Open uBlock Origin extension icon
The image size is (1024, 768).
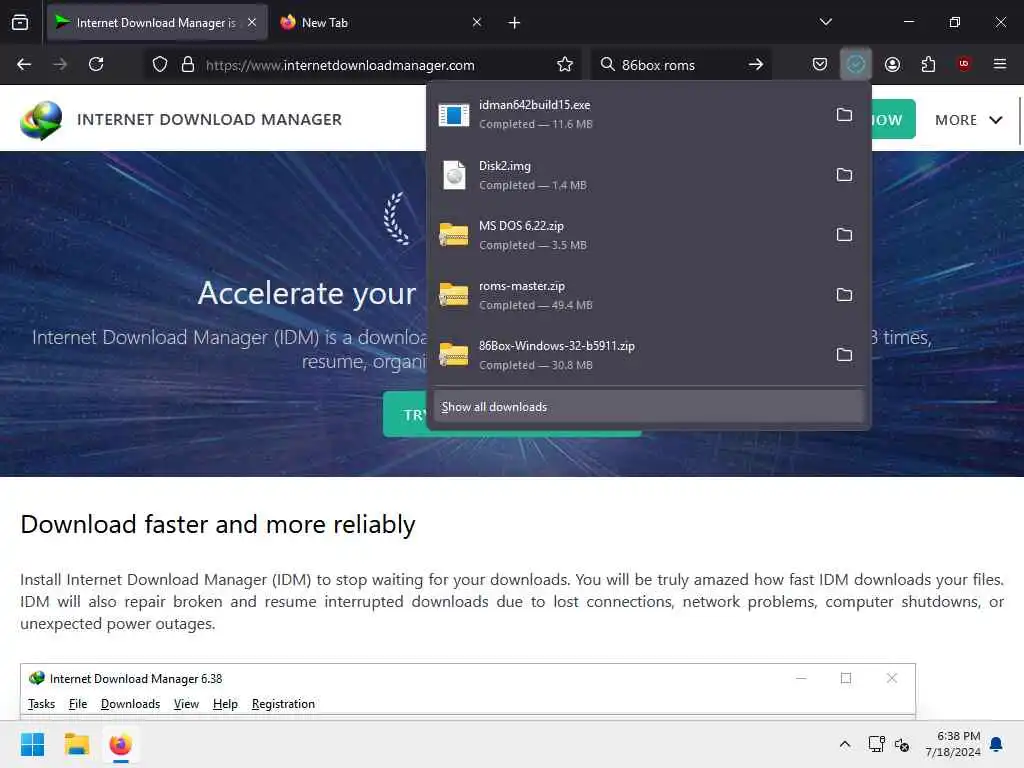coord(964,64)
